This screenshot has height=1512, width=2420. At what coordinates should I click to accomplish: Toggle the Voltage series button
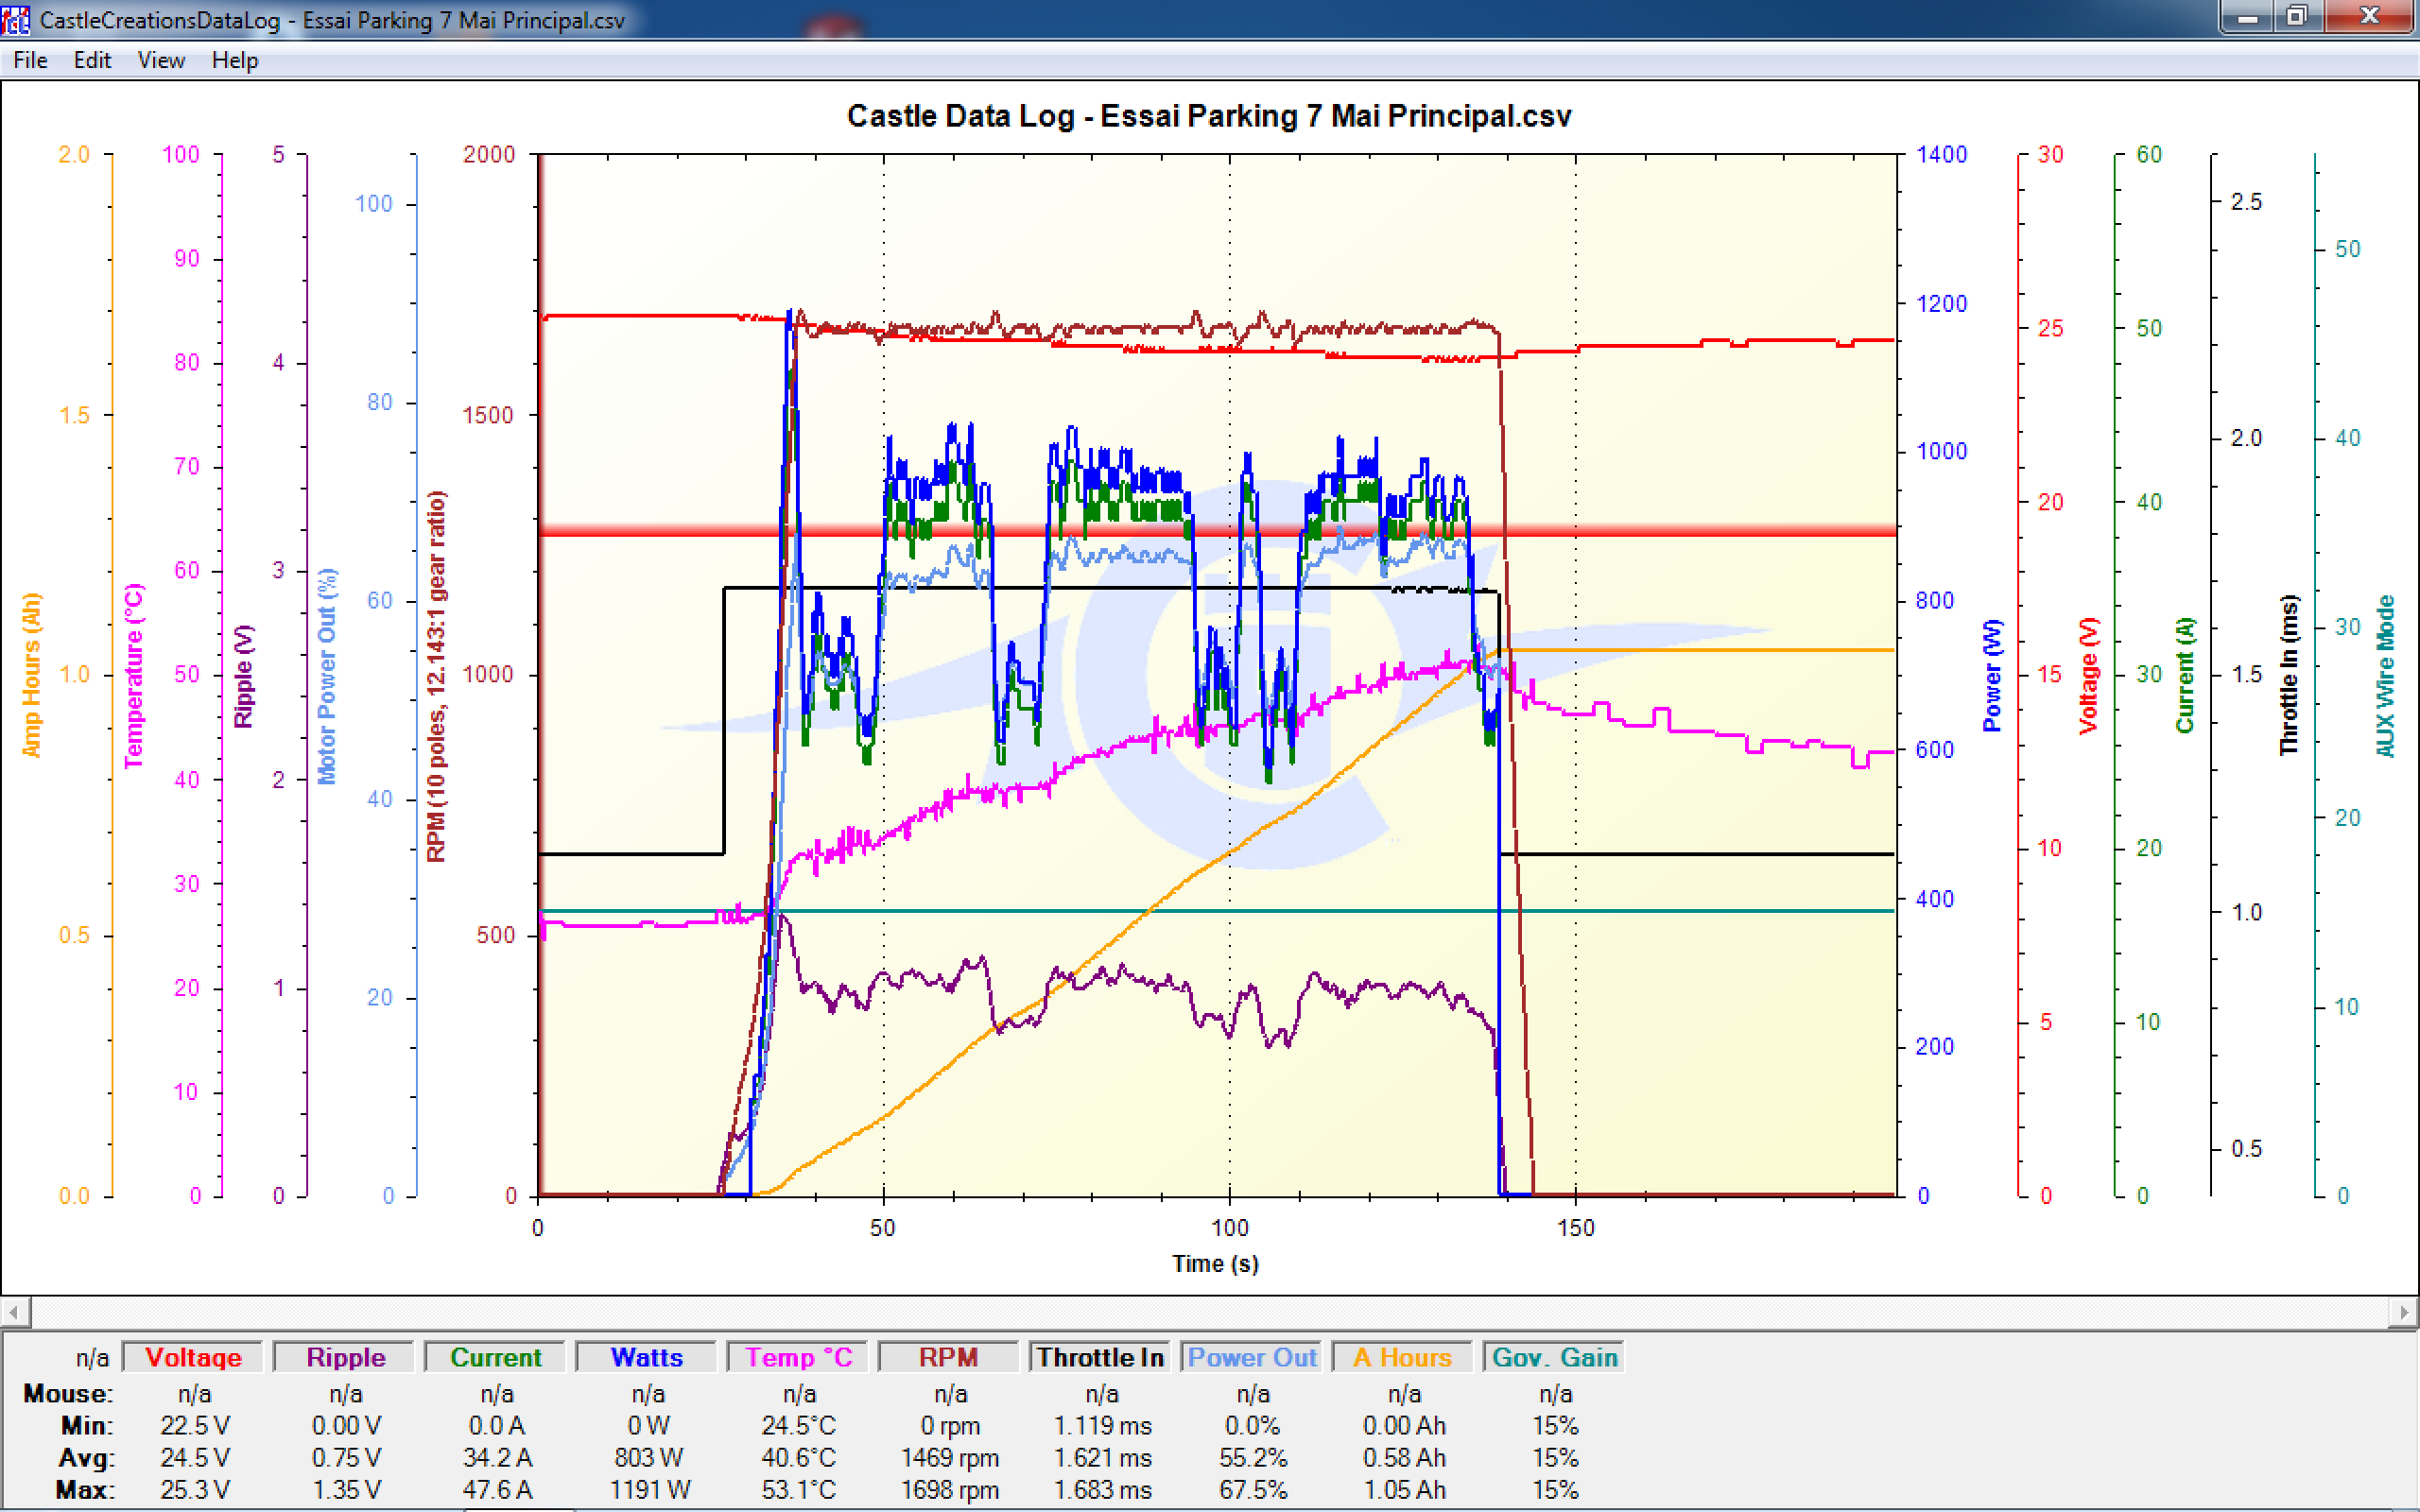(x=193, y=1357)
